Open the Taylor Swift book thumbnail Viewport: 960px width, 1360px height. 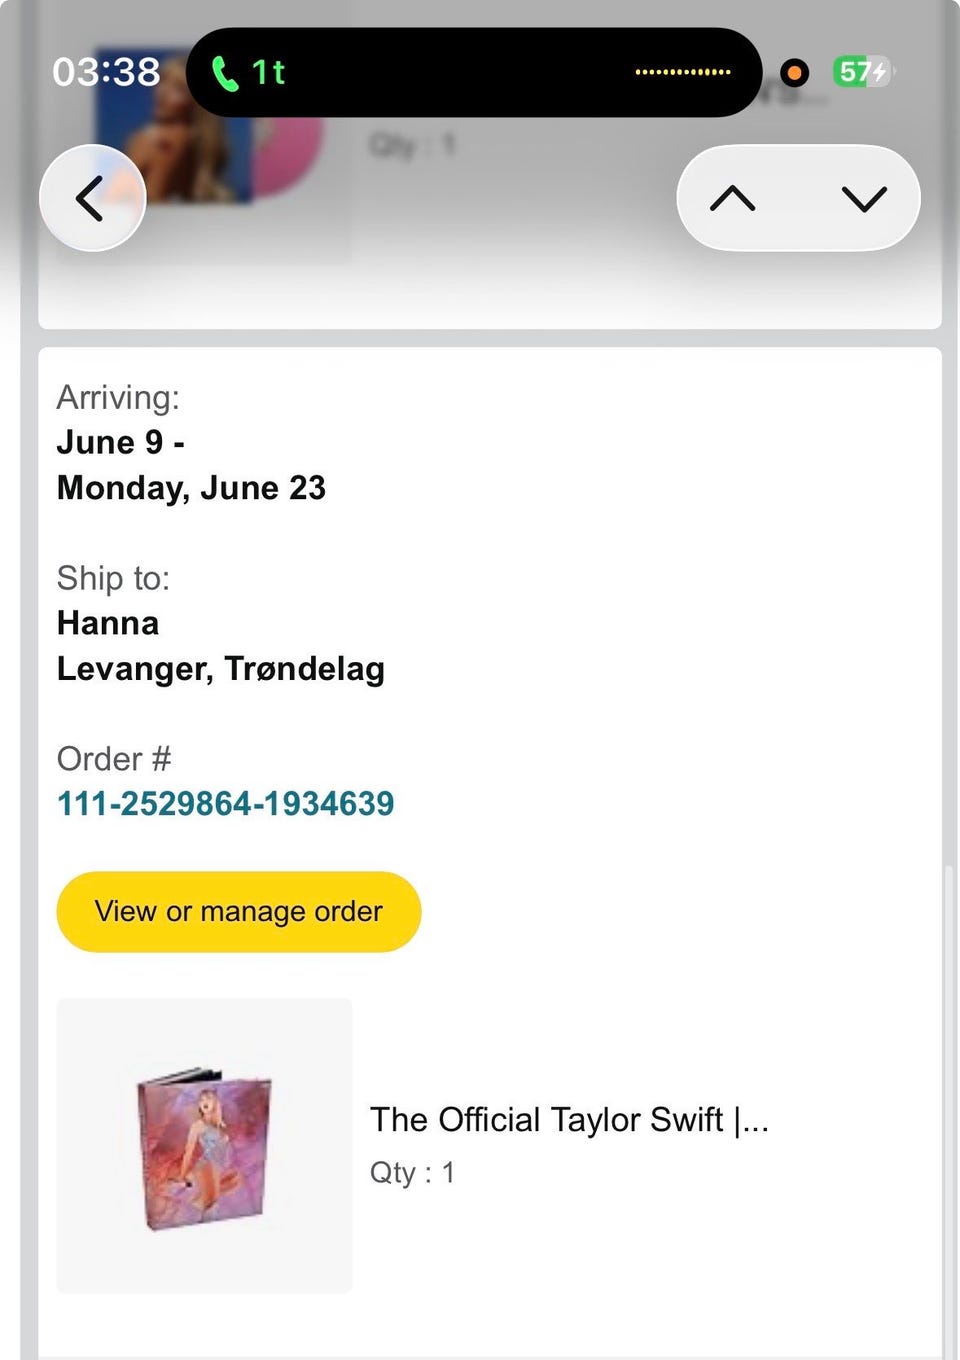[x=205, y=1145]
